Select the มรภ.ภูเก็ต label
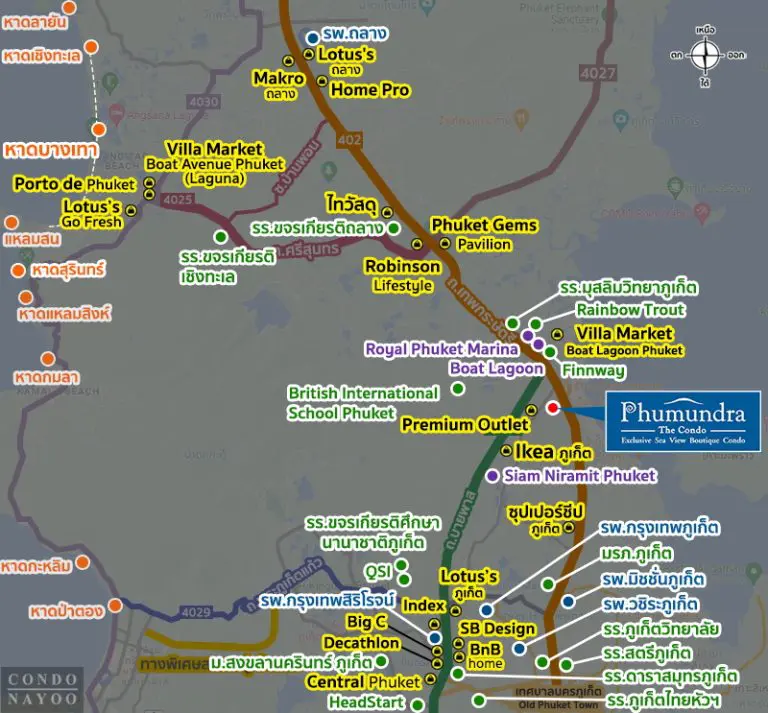The height and width of the screenshot is (713, 768). (637, 554)
